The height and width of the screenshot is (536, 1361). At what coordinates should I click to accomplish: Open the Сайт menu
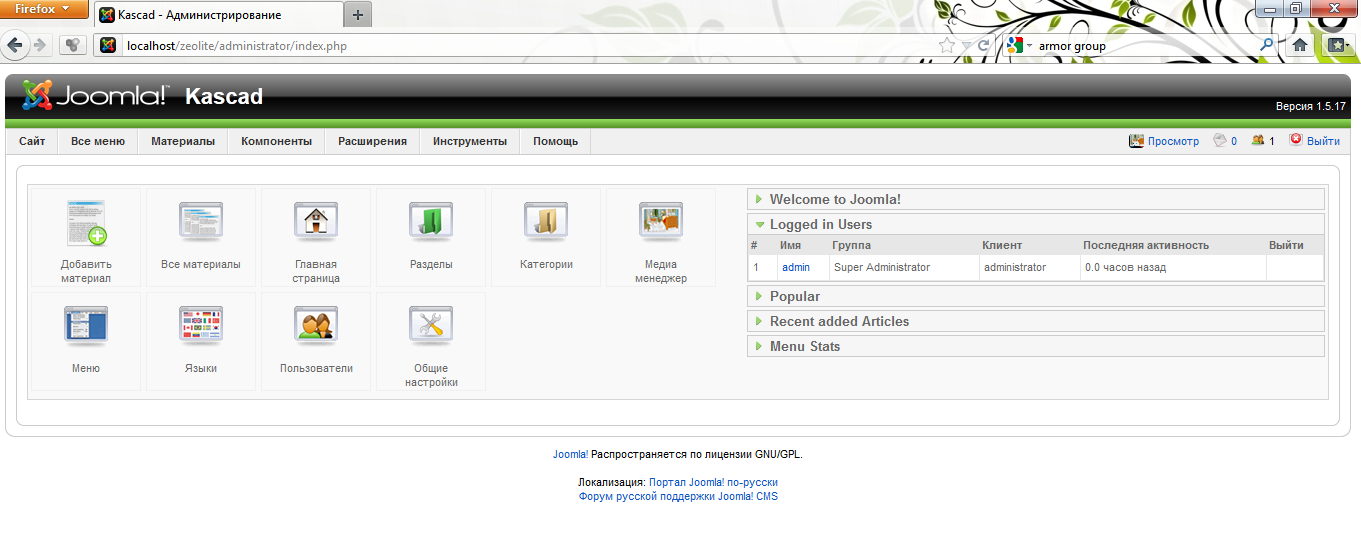pyautogui.click(x=32, y=141)
